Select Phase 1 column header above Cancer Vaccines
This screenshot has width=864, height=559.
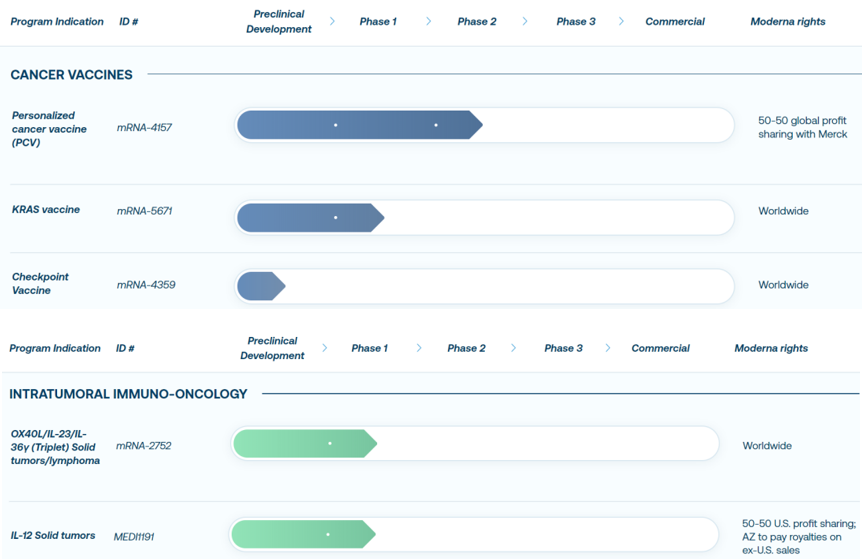[x=378, y=21]
